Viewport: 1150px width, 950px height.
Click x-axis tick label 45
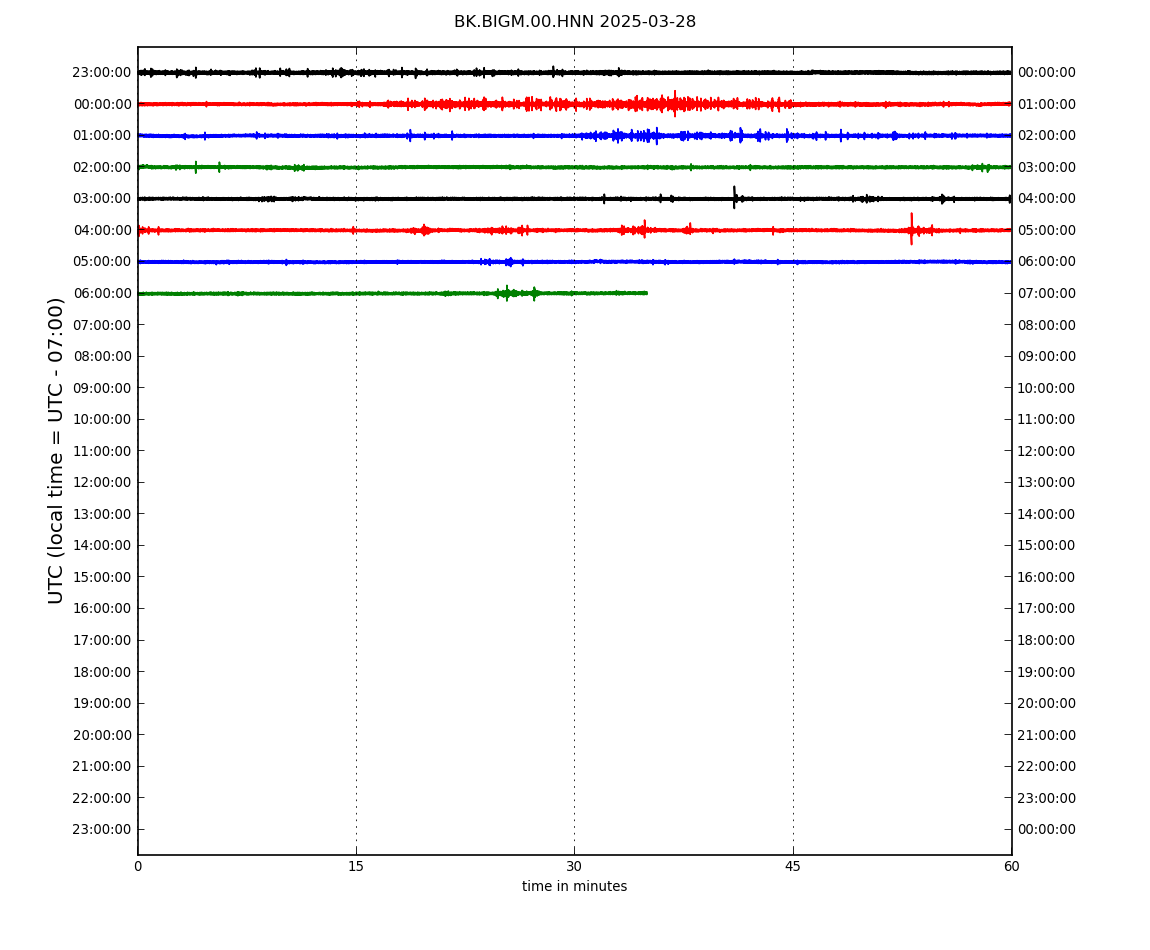coord(793,866)
